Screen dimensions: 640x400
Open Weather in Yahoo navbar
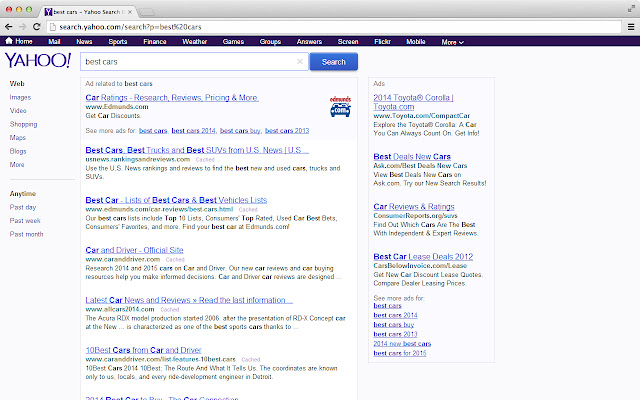(194, 42)
